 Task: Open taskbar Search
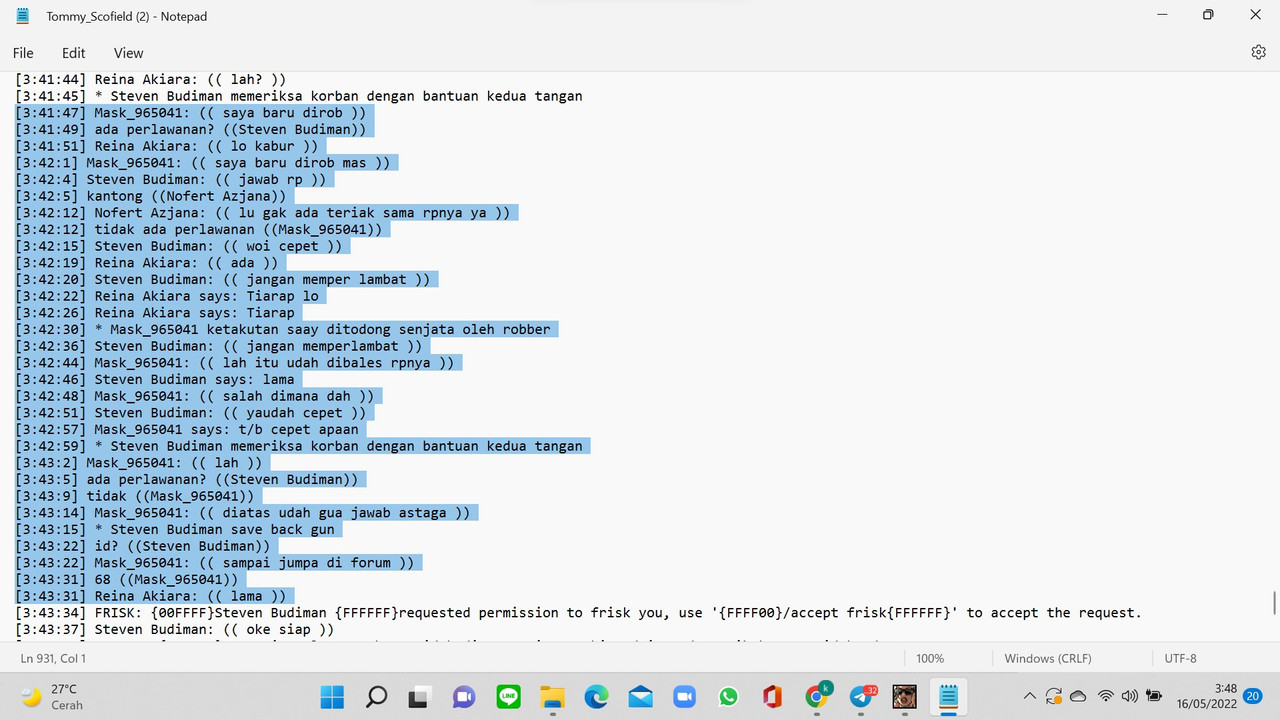point(376,696)
